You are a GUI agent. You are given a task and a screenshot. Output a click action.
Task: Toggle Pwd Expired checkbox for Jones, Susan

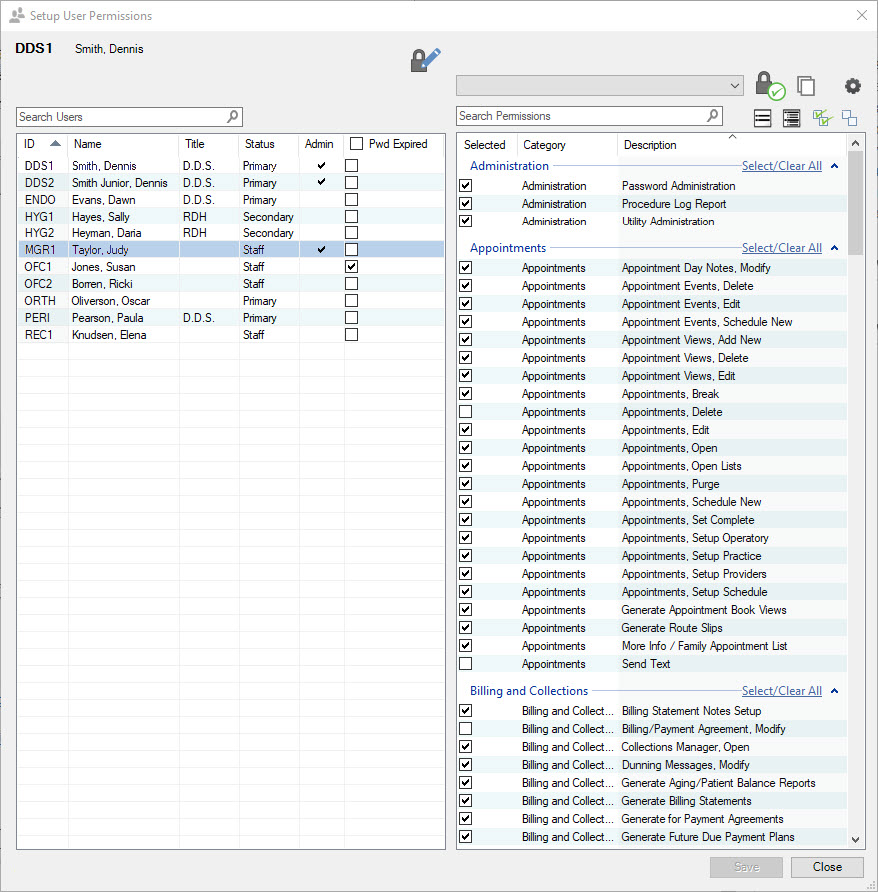(x=352, y=266)
